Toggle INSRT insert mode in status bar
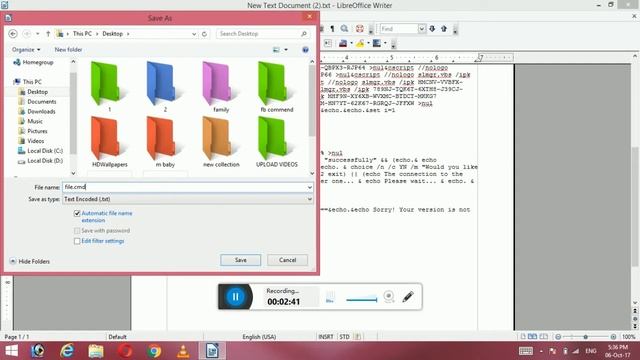This screenshot has height=360, width=640. 326,337
